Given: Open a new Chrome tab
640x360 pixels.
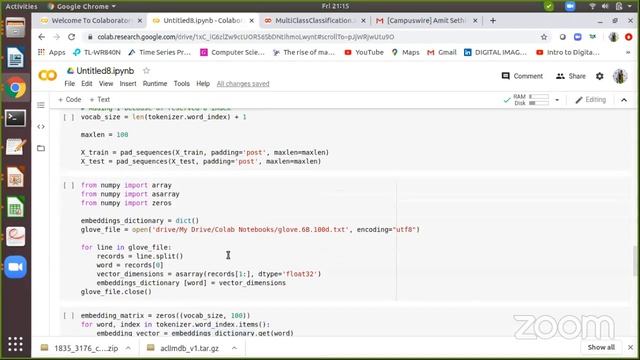Looking at the screenshot, I should point(493,20).
